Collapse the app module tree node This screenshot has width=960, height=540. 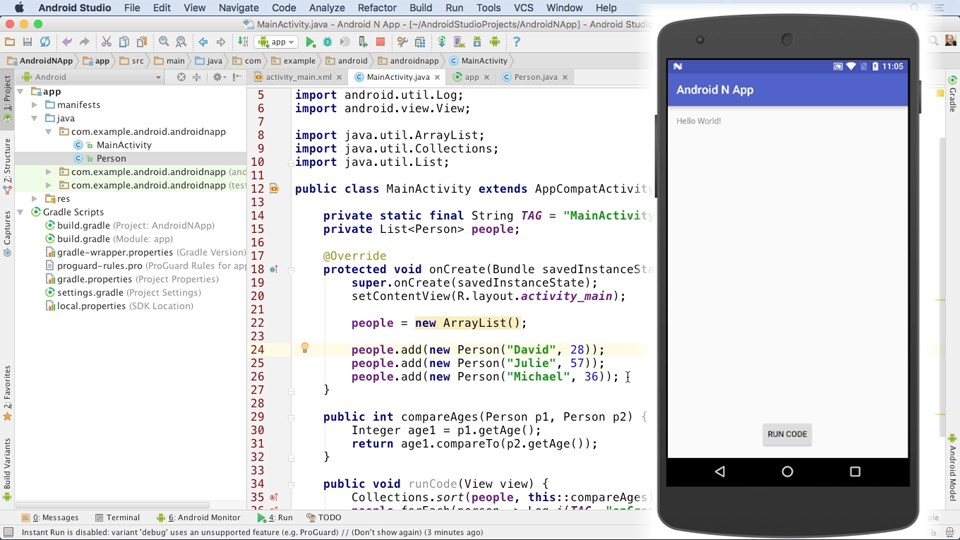click(x=21, y=91)
